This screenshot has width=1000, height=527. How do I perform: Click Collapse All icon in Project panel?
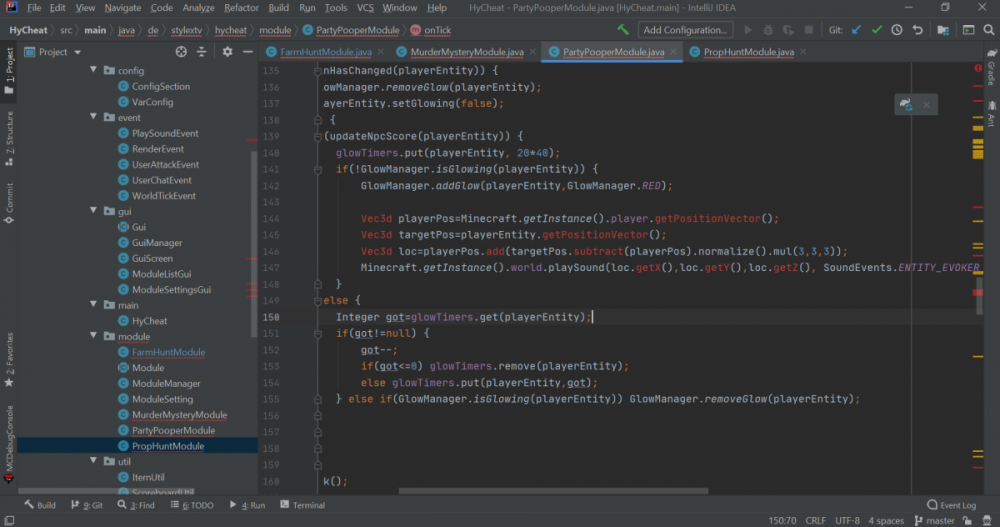[x=202, y=52]
